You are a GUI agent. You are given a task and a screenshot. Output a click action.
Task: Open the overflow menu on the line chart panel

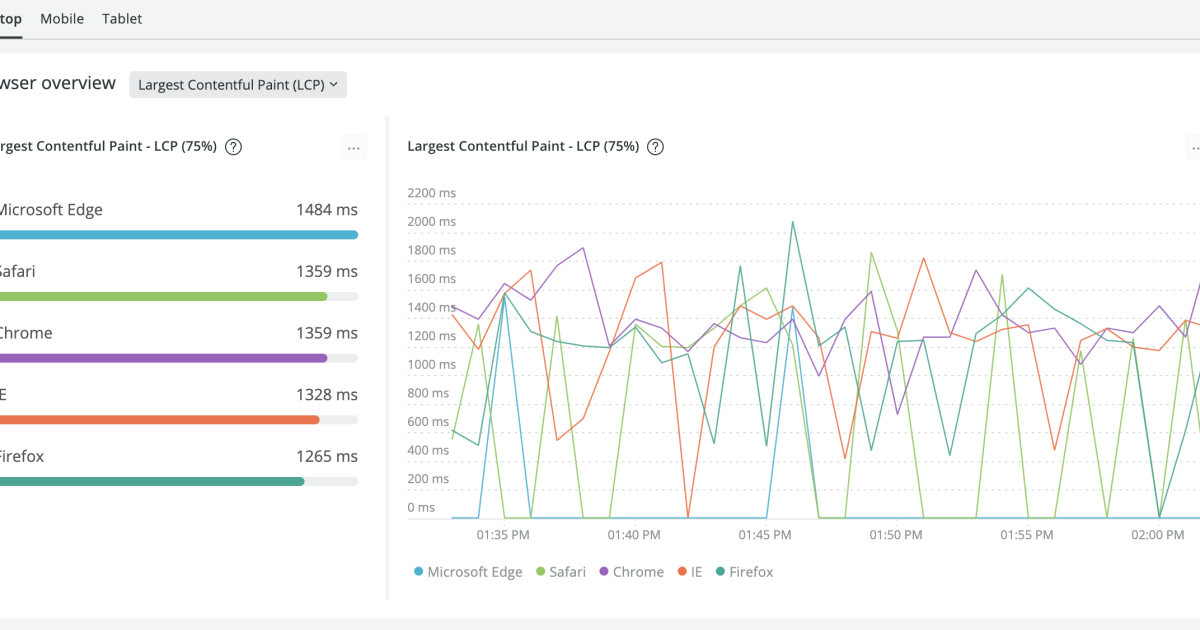(1196, 147)
